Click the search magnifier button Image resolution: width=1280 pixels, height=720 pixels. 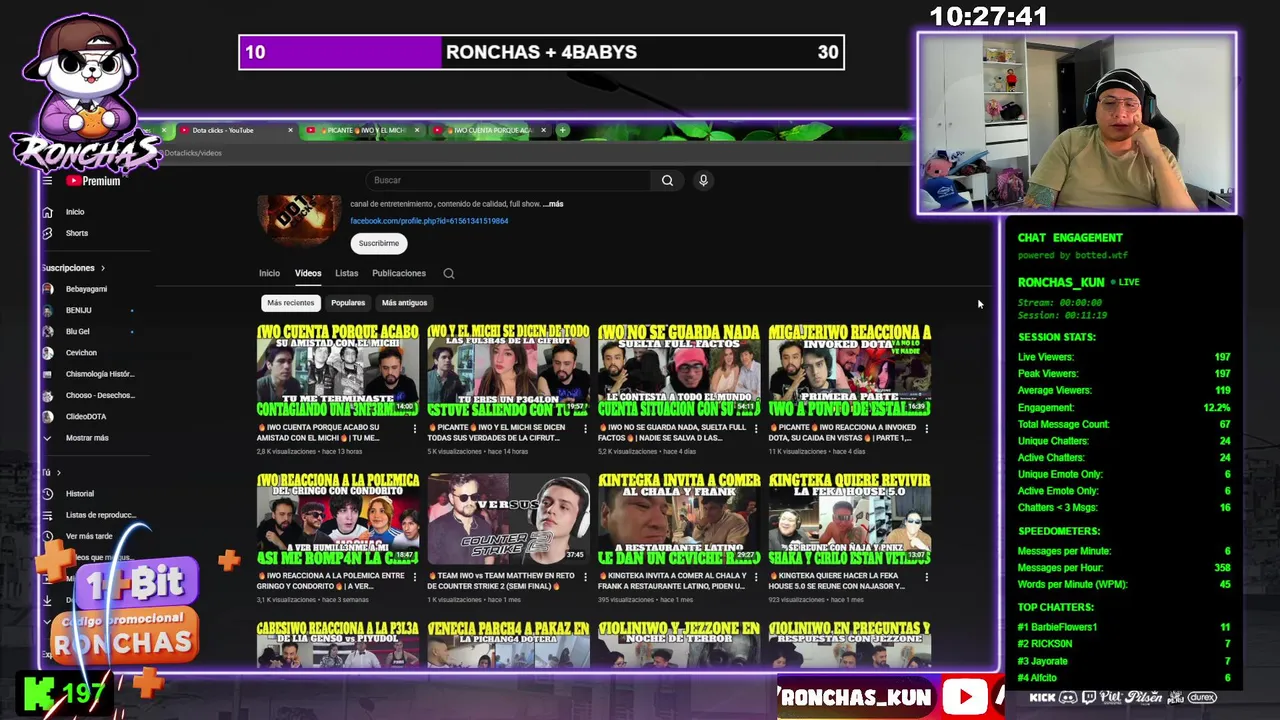pyautogui.click(x=667, y=180)
